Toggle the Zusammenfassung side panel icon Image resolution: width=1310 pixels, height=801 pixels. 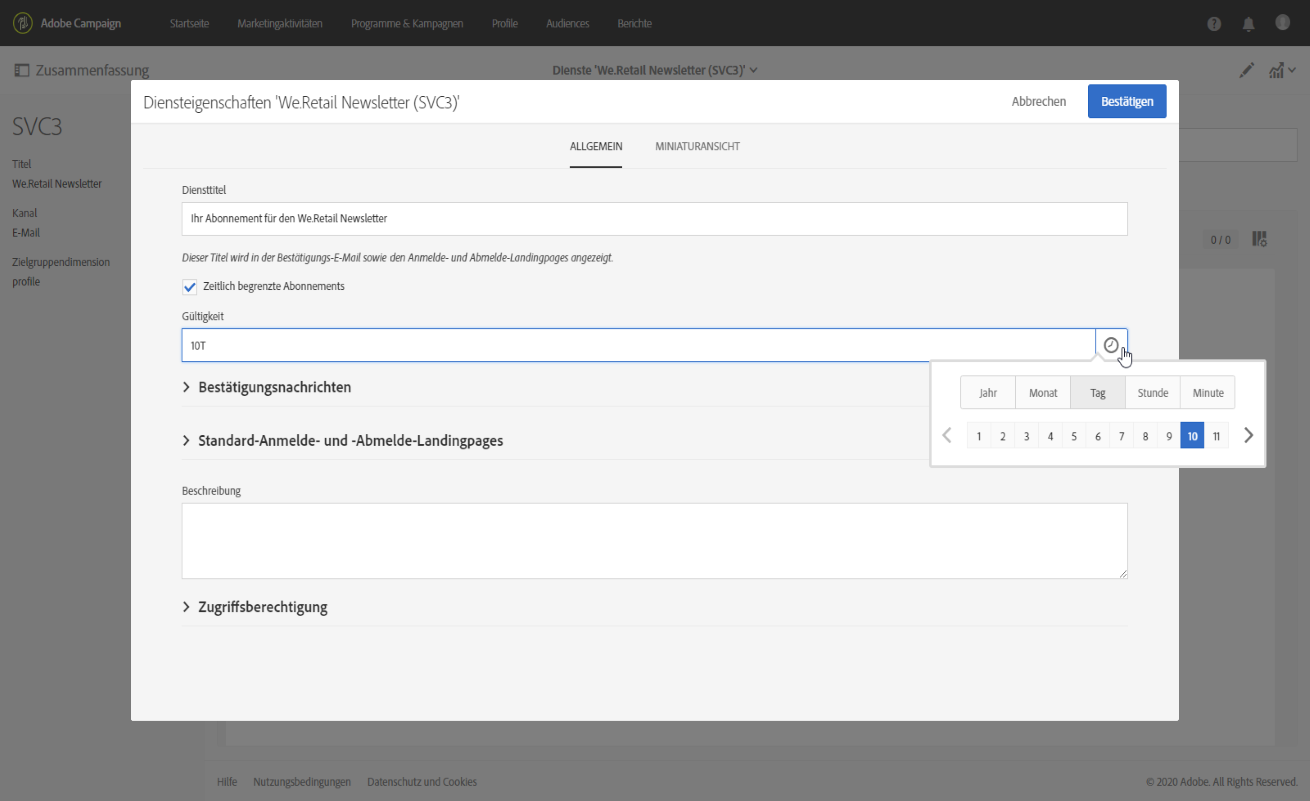[x=21, y=70]
